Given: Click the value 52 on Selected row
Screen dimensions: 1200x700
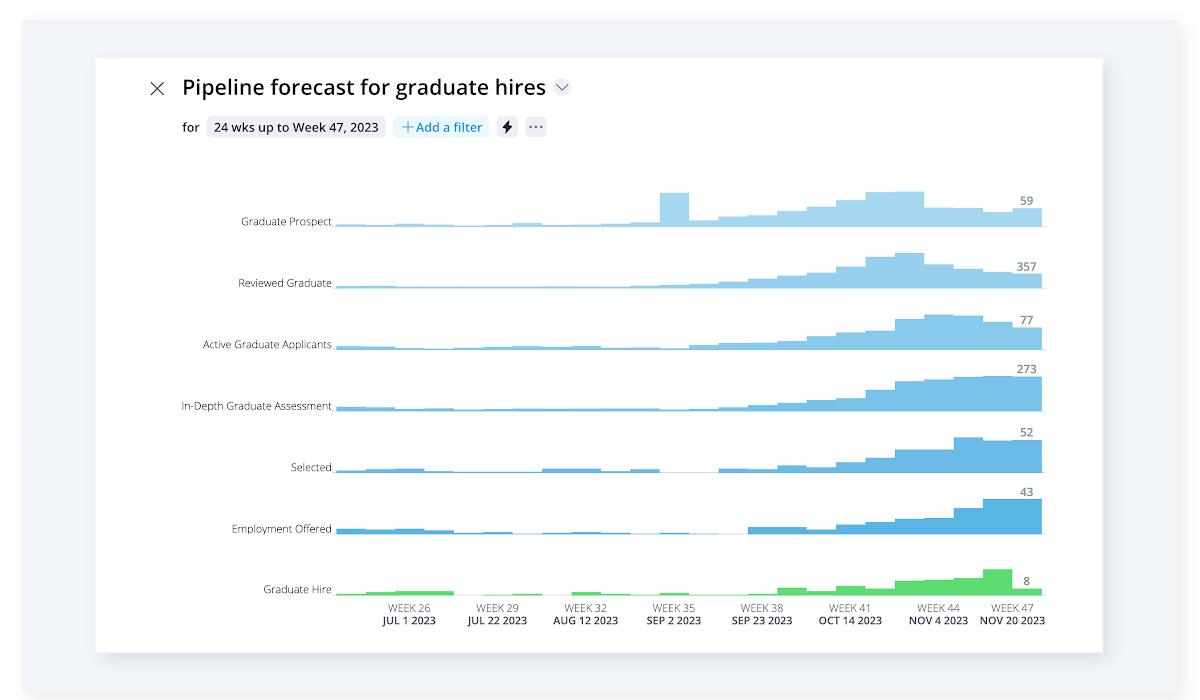Looking at the screenshot, I should point(1026,433).
